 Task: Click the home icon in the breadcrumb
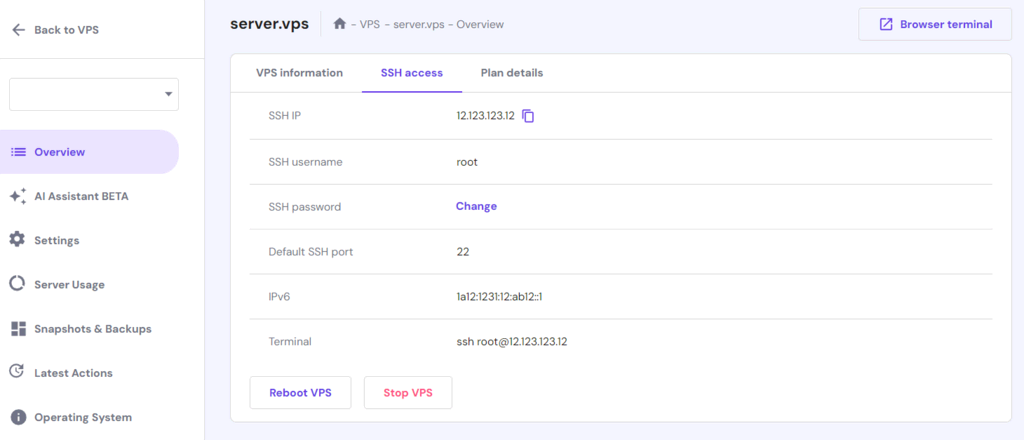(340, 24)
